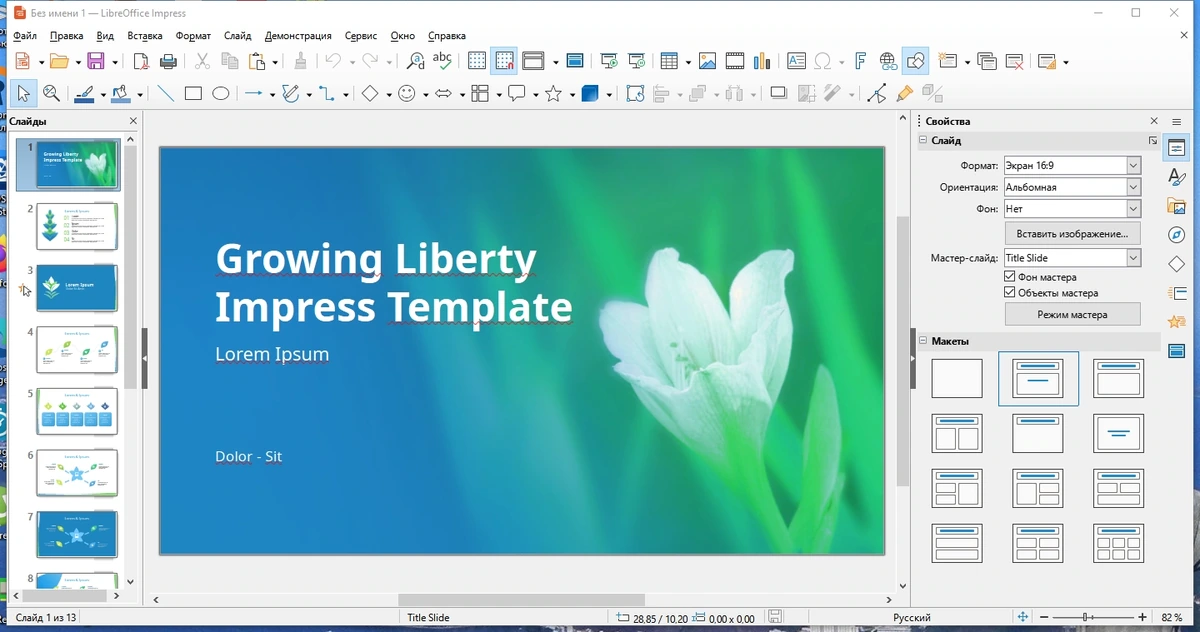Screen dimensions: 1200x632
Task: Collapse the Слайд section
Action: (x=925, y=141)
